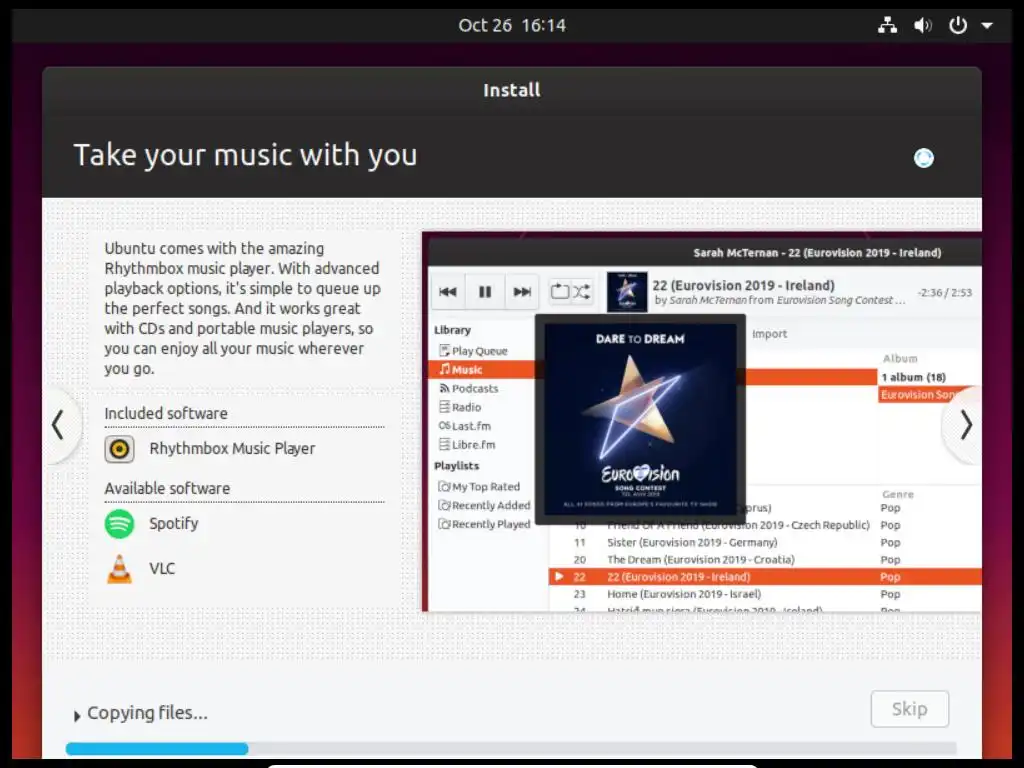Click the installation progress bar

click(511, 748)
